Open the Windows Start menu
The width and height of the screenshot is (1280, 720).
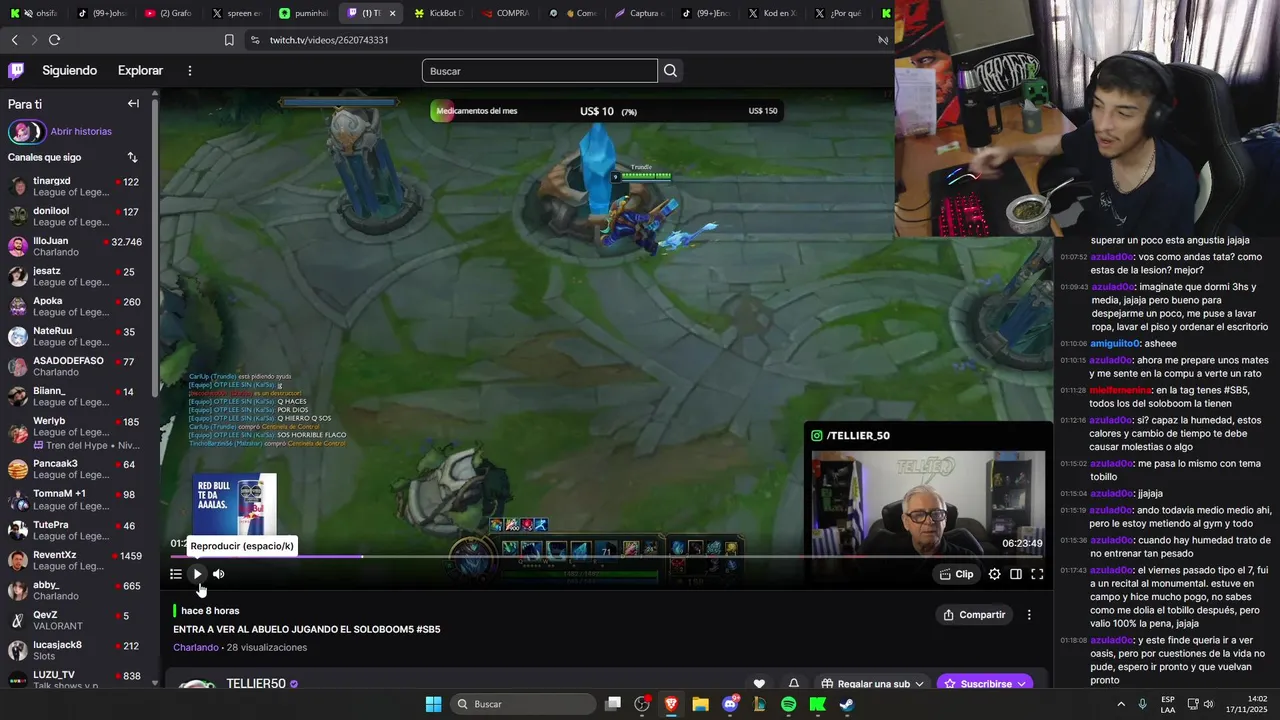click(x=434, y=704)
